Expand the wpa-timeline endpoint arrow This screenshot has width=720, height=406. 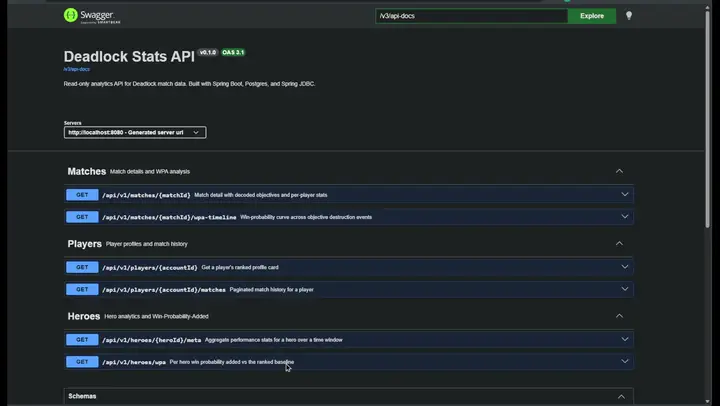(624, 216)
